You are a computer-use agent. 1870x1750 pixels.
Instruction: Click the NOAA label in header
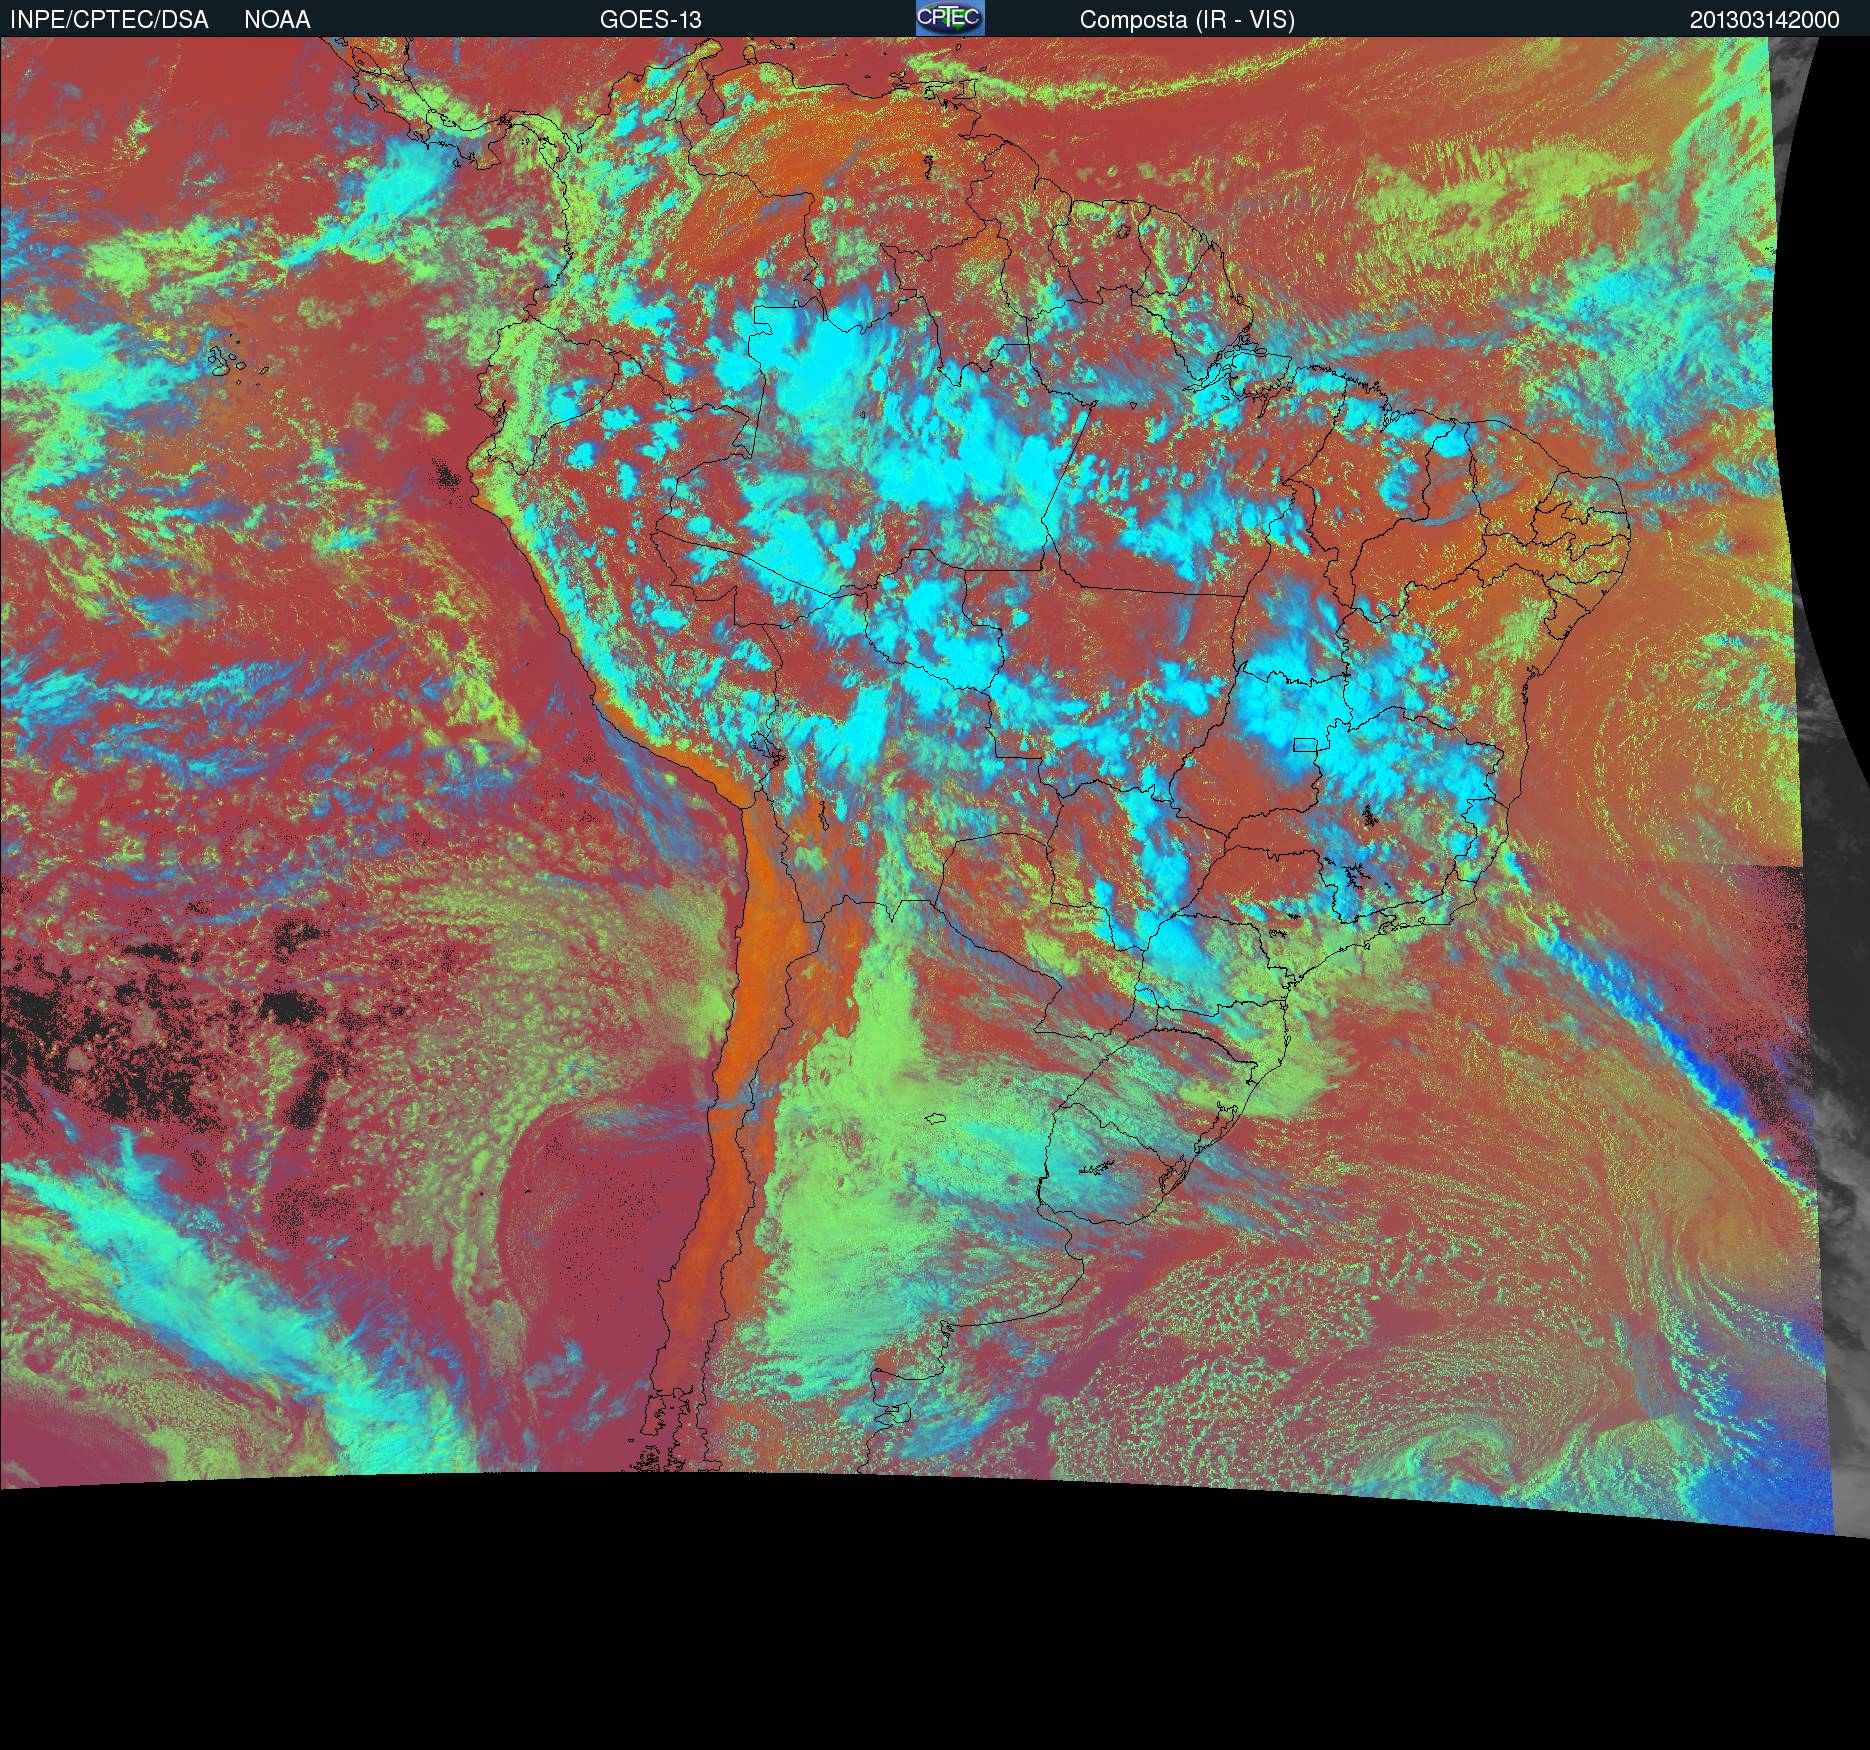point(277,20)
